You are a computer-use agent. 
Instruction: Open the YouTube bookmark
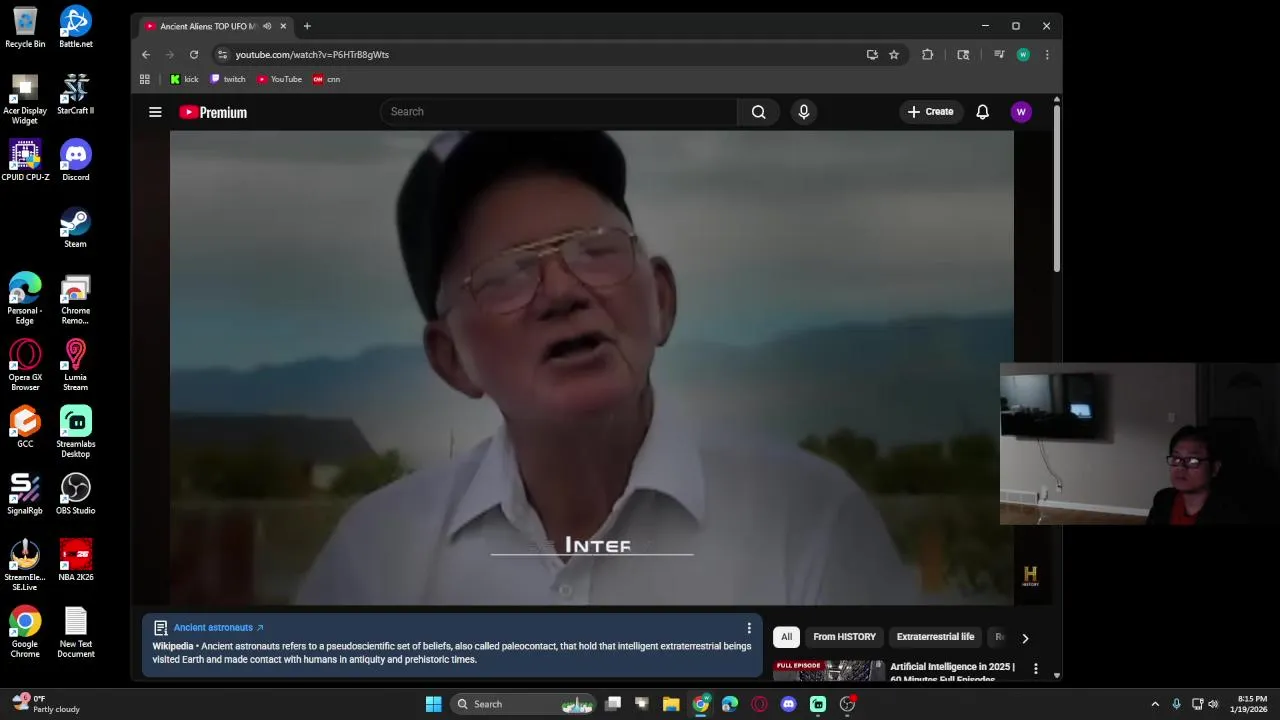point(279,79)
